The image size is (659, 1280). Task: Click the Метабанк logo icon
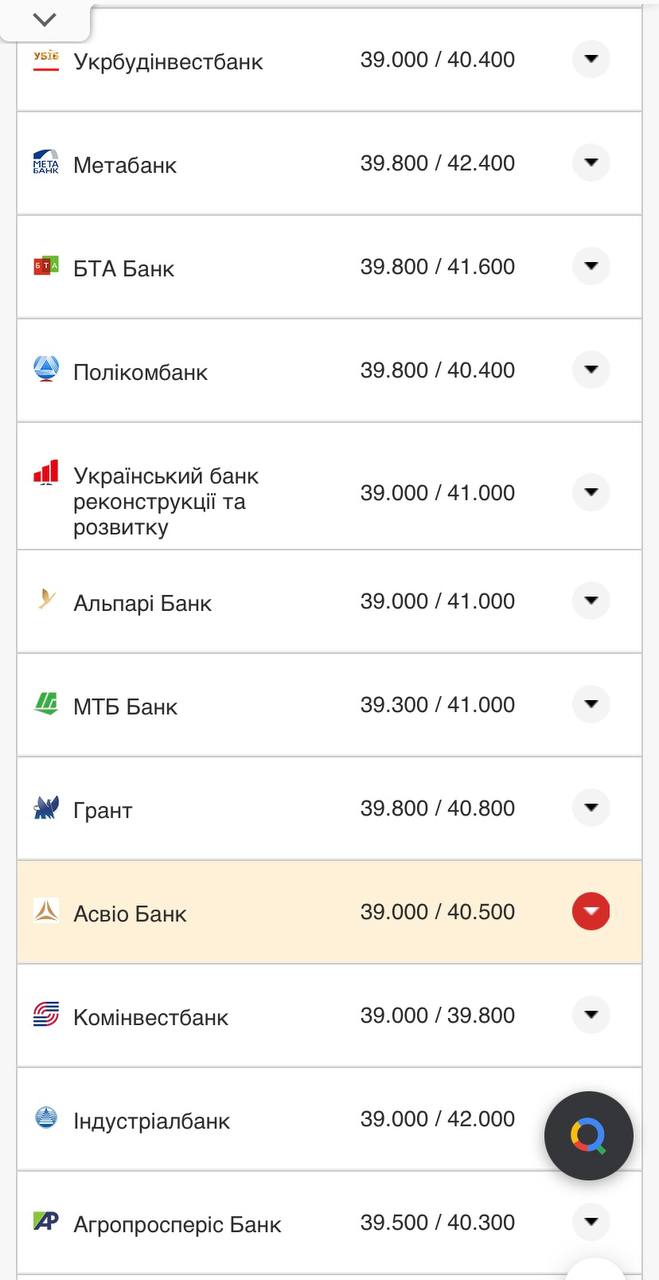coord(46,163)
